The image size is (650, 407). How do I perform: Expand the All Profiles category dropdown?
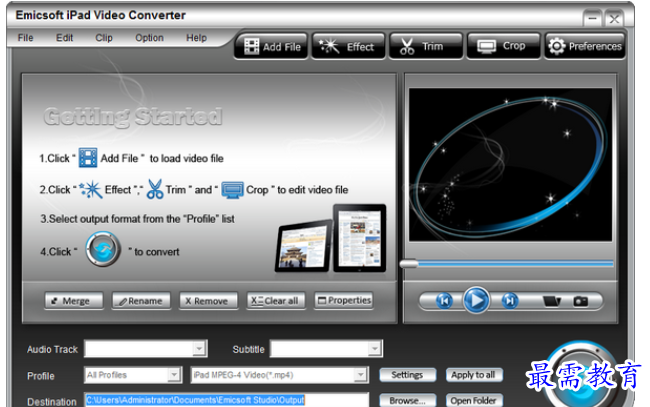click(x=174, y=375)
